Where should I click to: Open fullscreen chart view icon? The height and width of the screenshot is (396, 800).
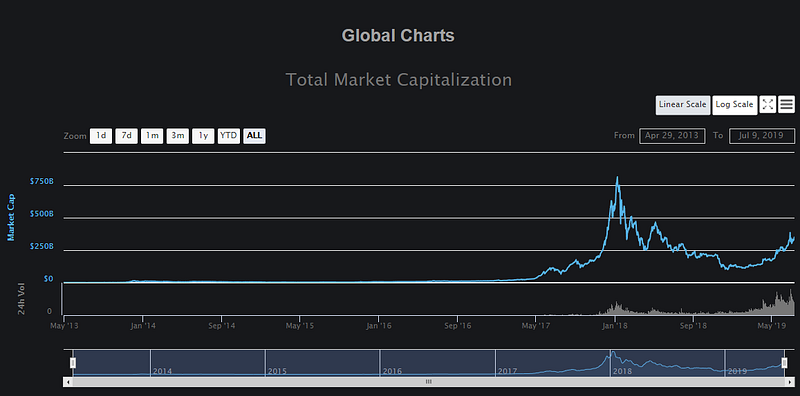767,105
